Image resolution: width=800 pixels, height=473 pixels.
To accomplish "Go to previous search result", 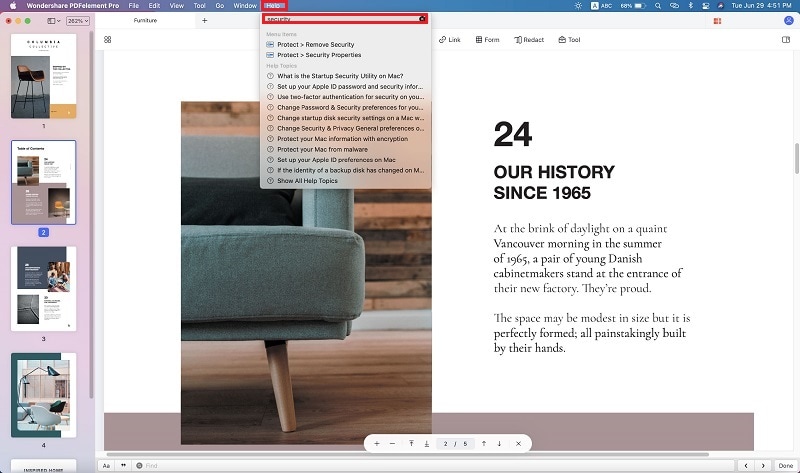I will [746, 465].
